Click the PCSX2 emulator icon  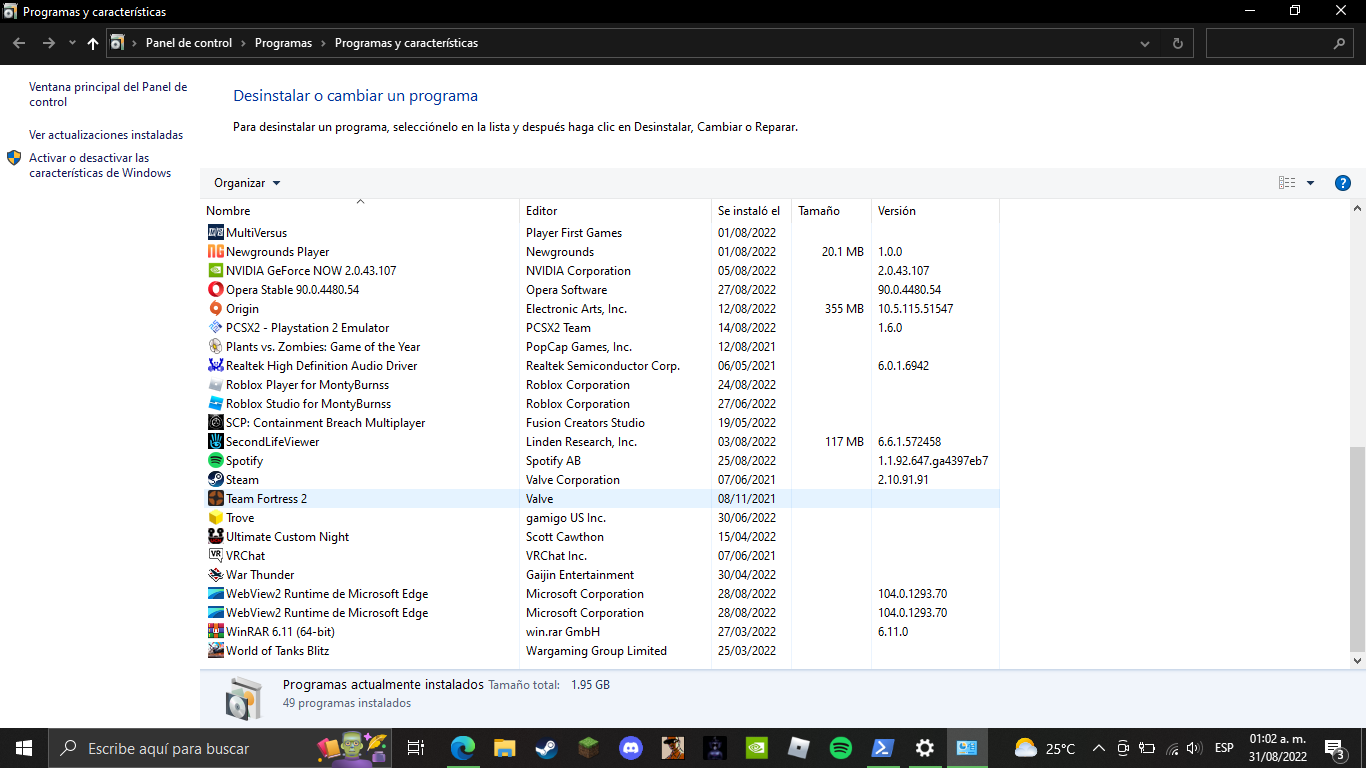tap(215, 328)
